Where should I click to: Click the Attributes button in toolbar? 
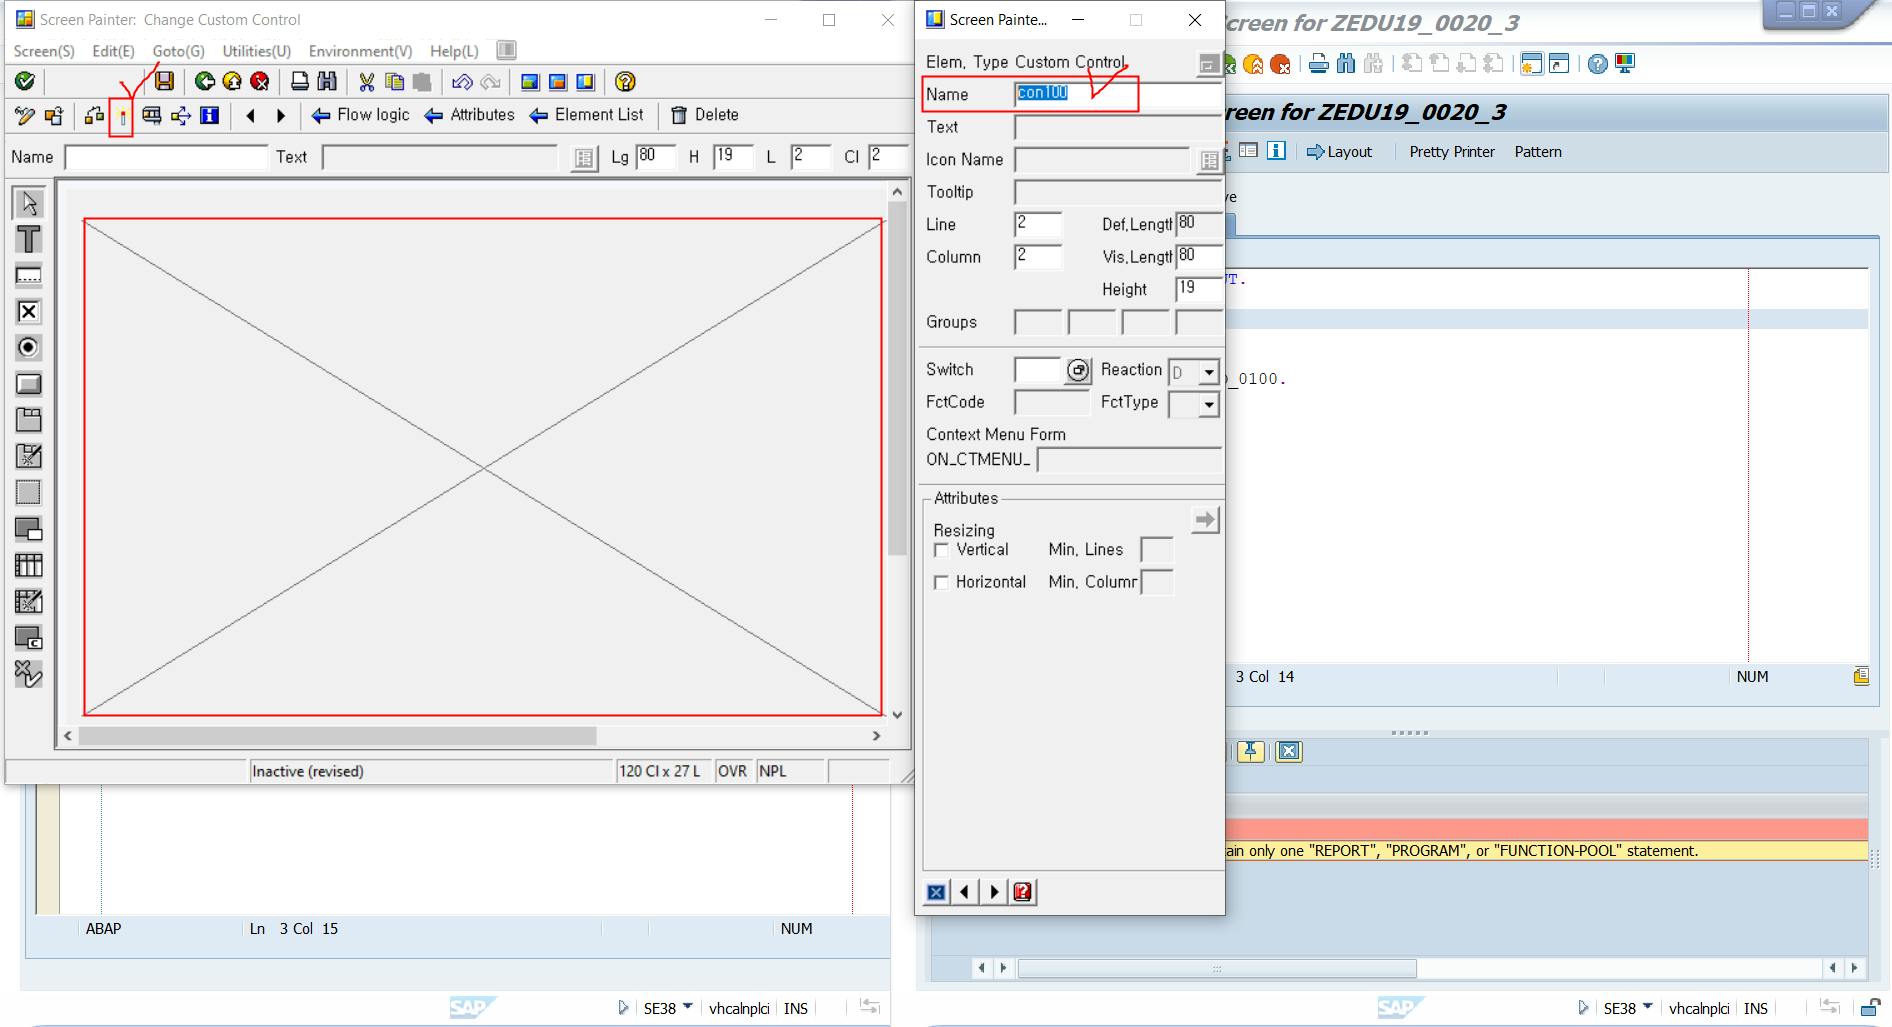point(470,115)
